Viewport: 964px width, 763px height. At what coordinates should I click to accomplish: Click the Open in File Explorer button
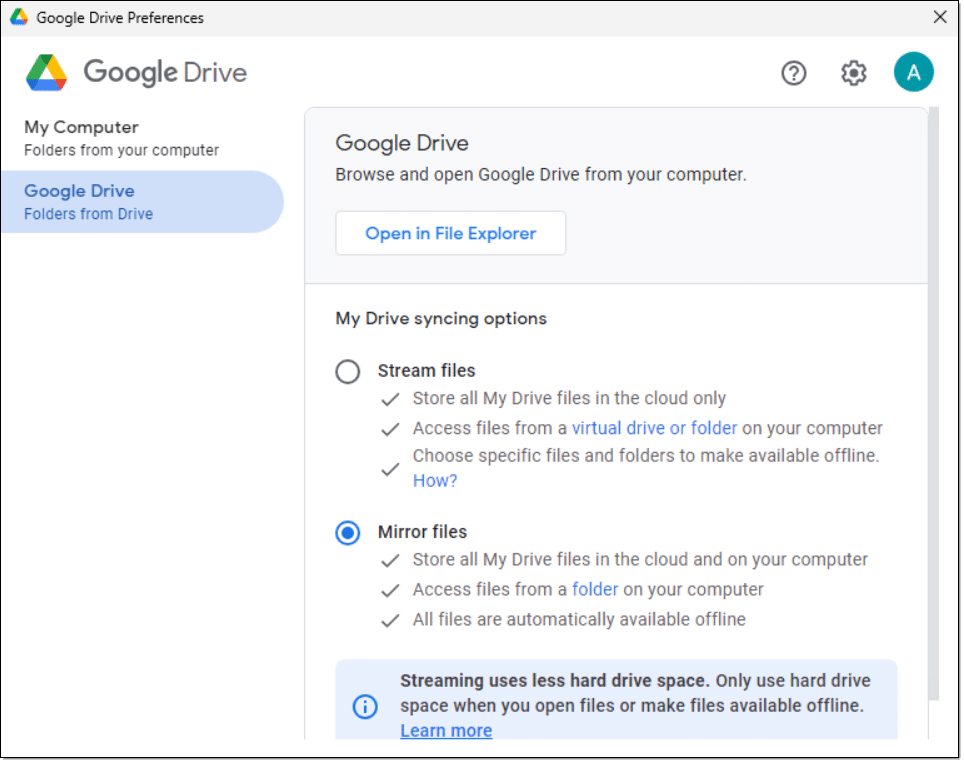tap(450, 233)
